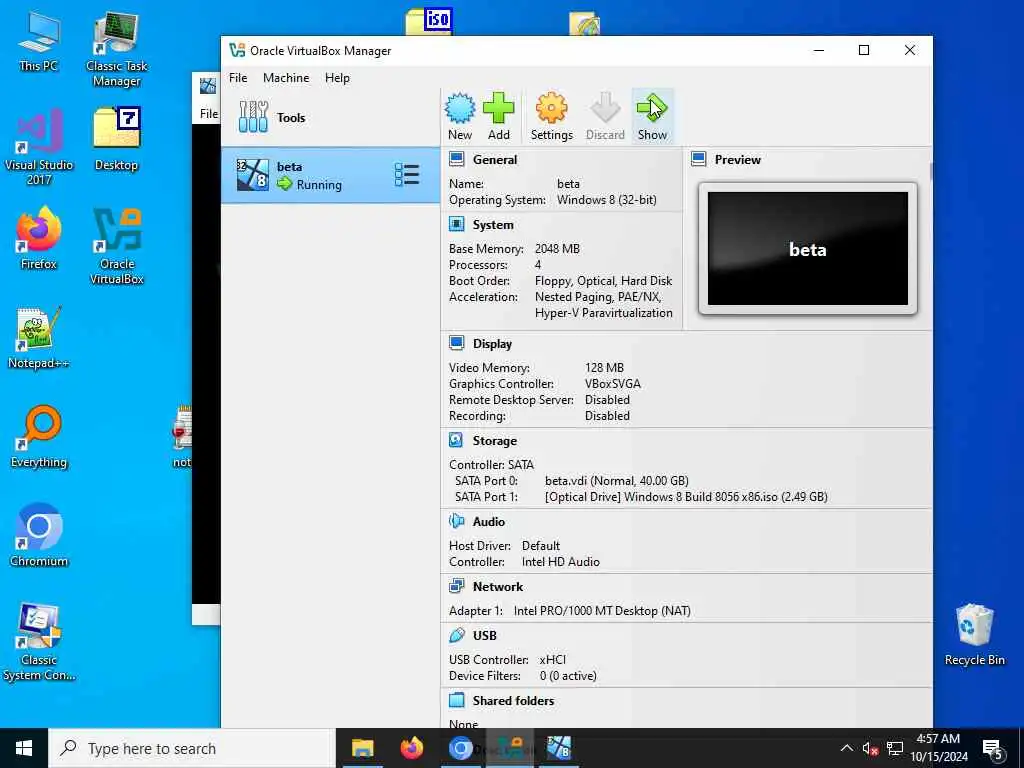Click the VBoxSVGA graphics controller value
The image size is (1024, 768).
pos(613,383)
